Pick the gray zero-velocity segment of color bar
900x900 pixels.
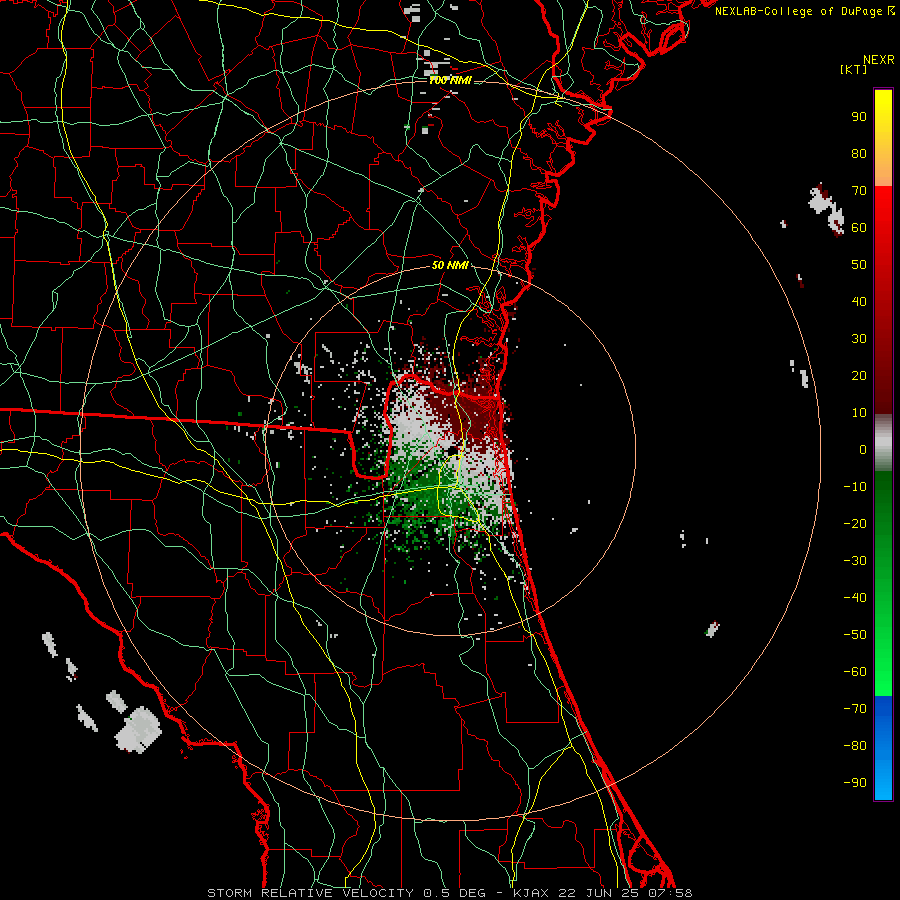[883, 443]
